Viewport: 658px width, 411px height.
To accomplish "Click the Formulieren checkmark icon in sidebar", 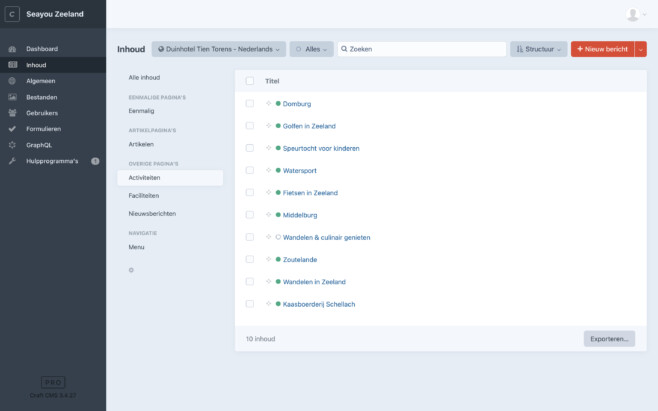I will 12,129.
